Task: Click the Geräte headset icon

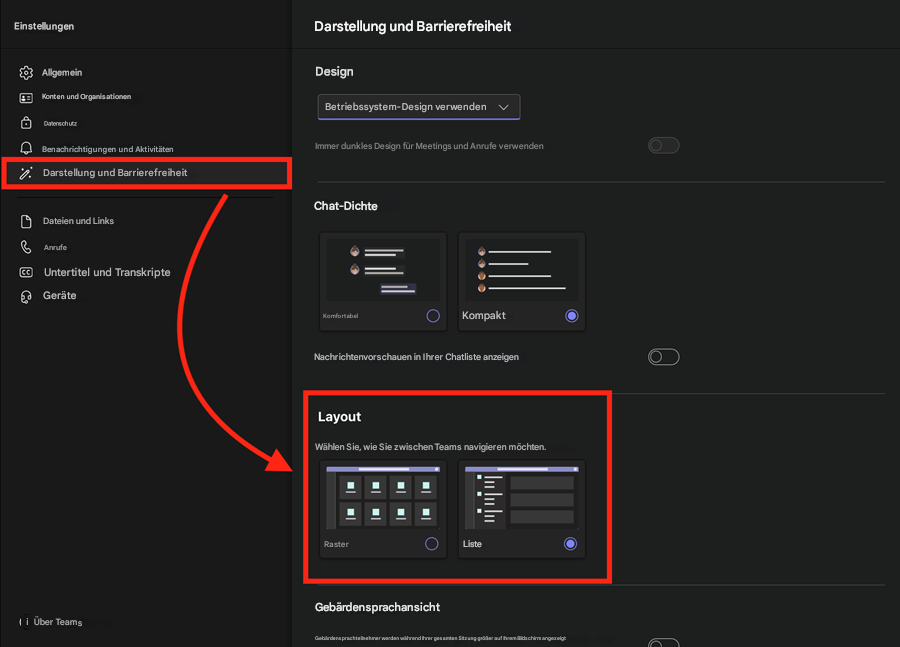Action: pyautogui.click(x=26, y=296)
